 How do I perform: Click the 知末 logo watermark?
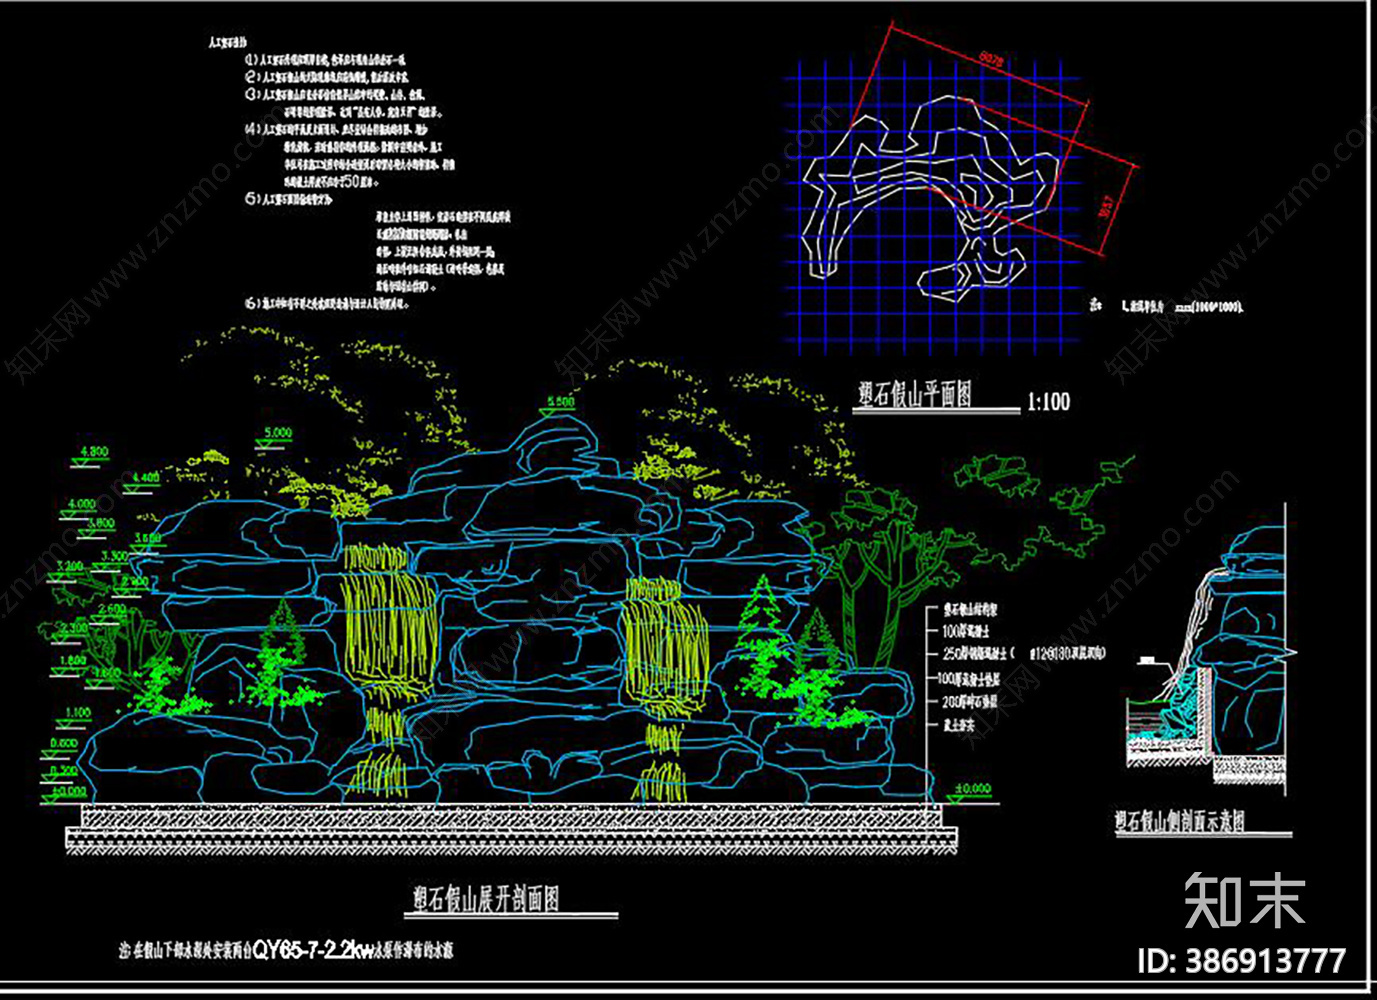1245,900
